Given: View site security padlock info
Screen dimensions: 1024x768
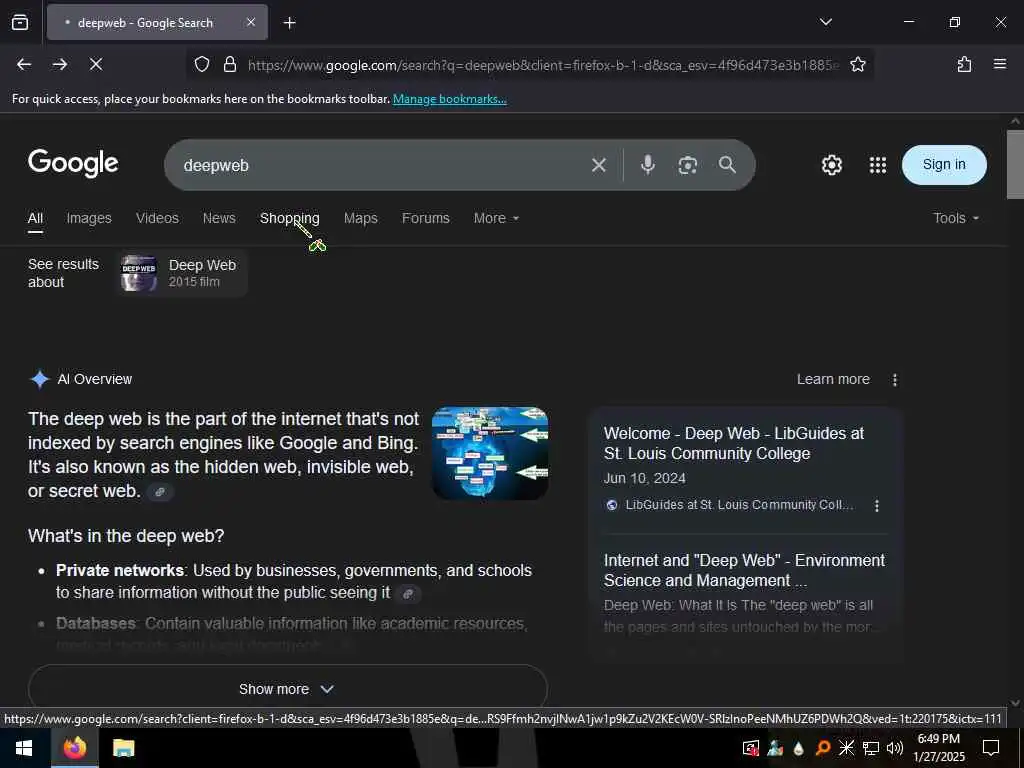Looking at the screenshot, I should click(229, 64).
